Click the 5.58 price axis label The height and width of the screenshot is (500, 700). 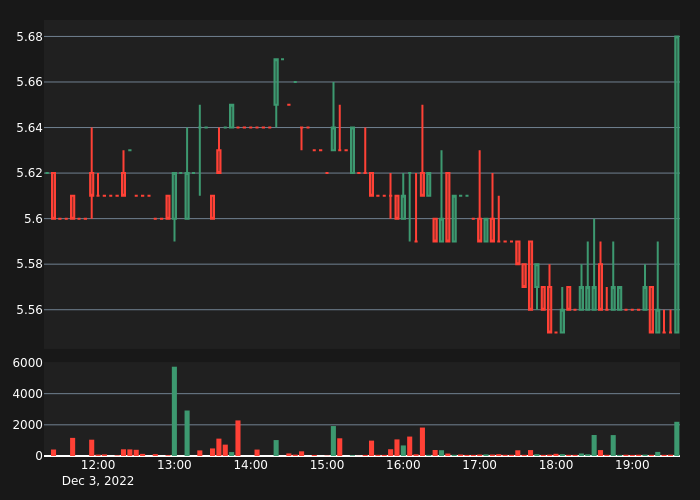click(x=29, y=264)
